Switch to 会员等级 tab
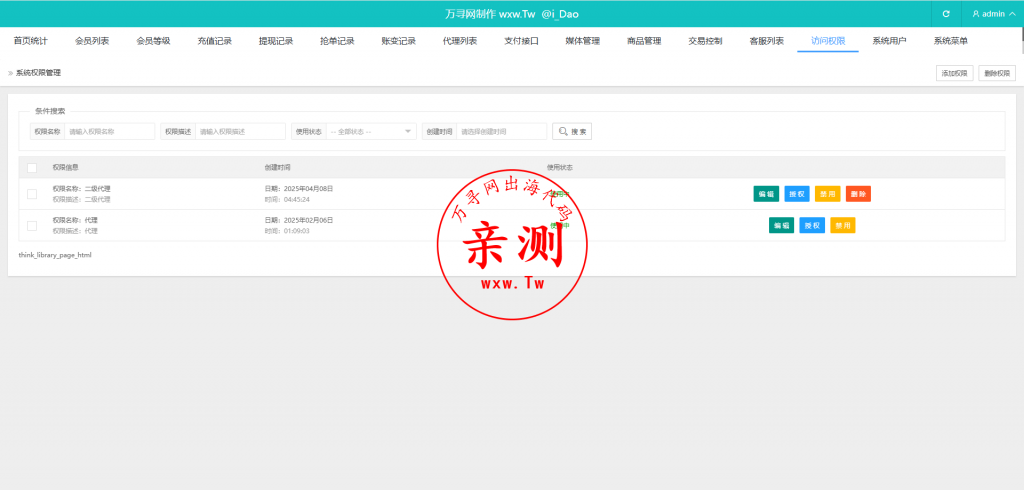The height and width of the screenshot is (490, 1024). tap(153, 41)
